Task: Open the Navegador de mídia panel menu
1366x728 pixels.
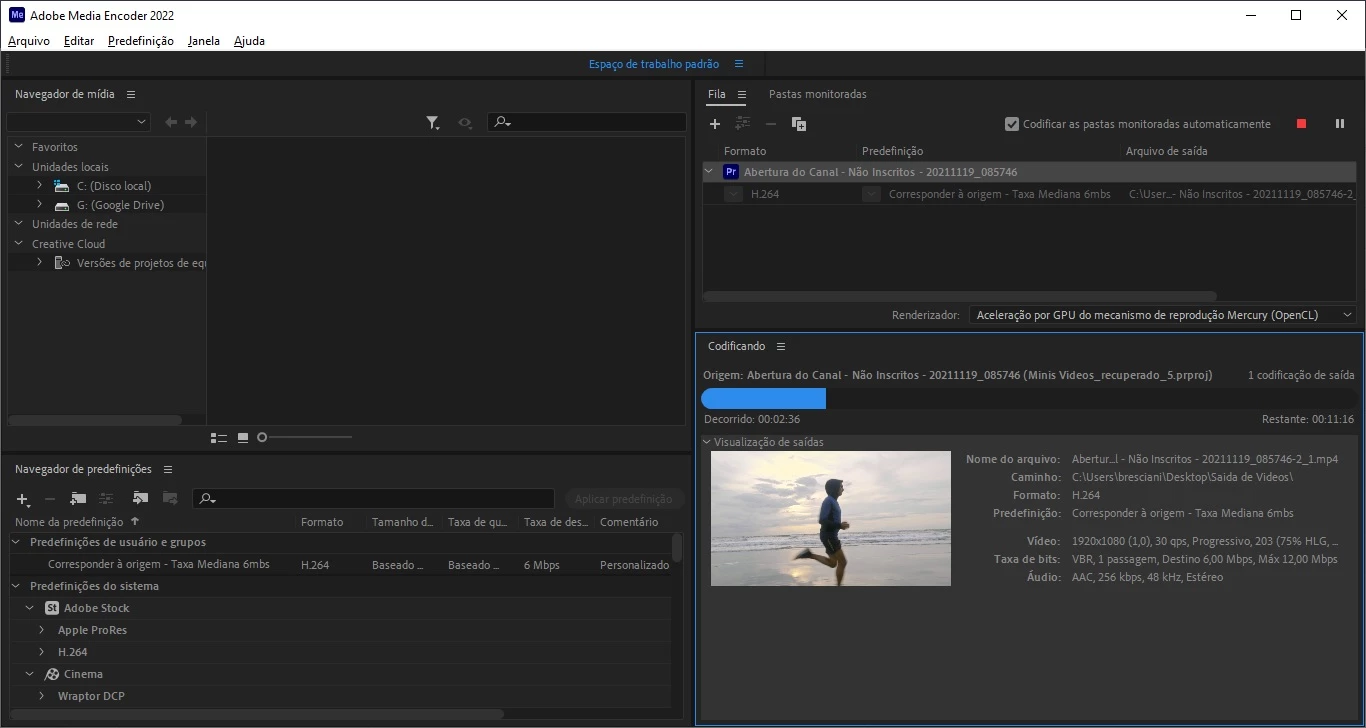Action: coord(131,94)
